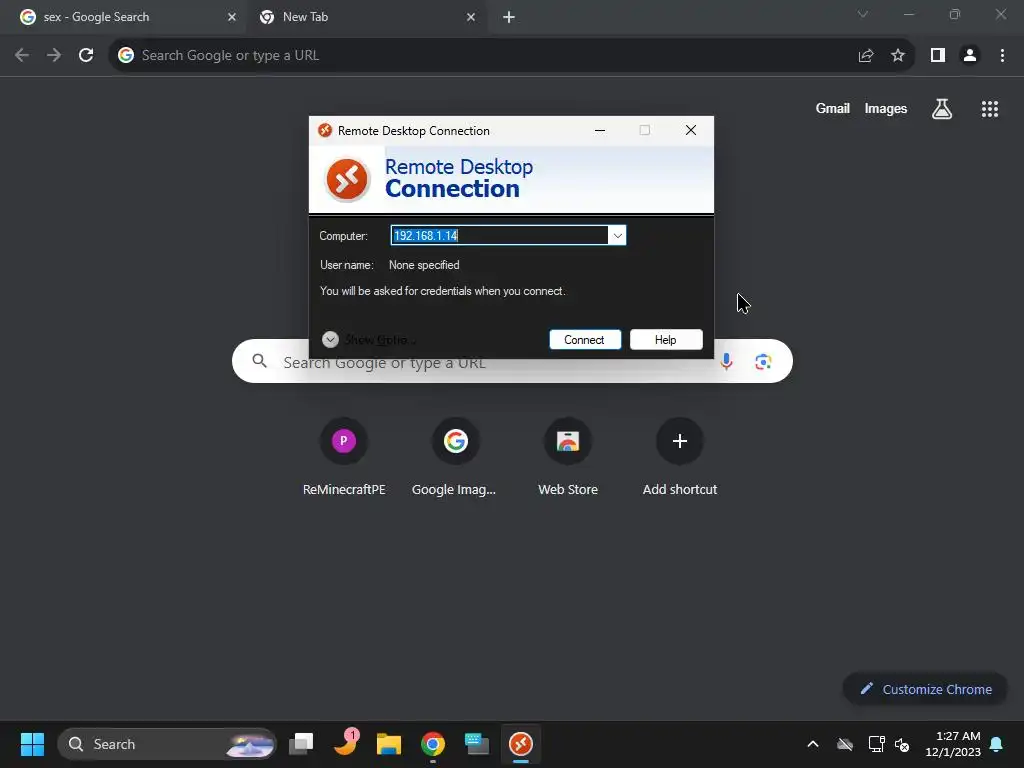Screen dimensions: 1024x768
Task: Open Chrome tab search chevron
Action: tap(863, 14)
